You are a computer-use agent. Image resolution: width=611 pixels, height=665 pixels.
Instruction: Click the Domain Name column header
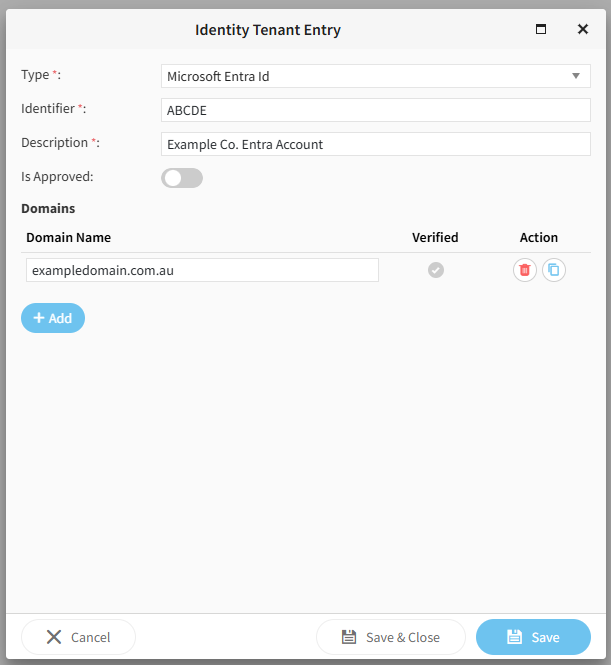[69, 237]
